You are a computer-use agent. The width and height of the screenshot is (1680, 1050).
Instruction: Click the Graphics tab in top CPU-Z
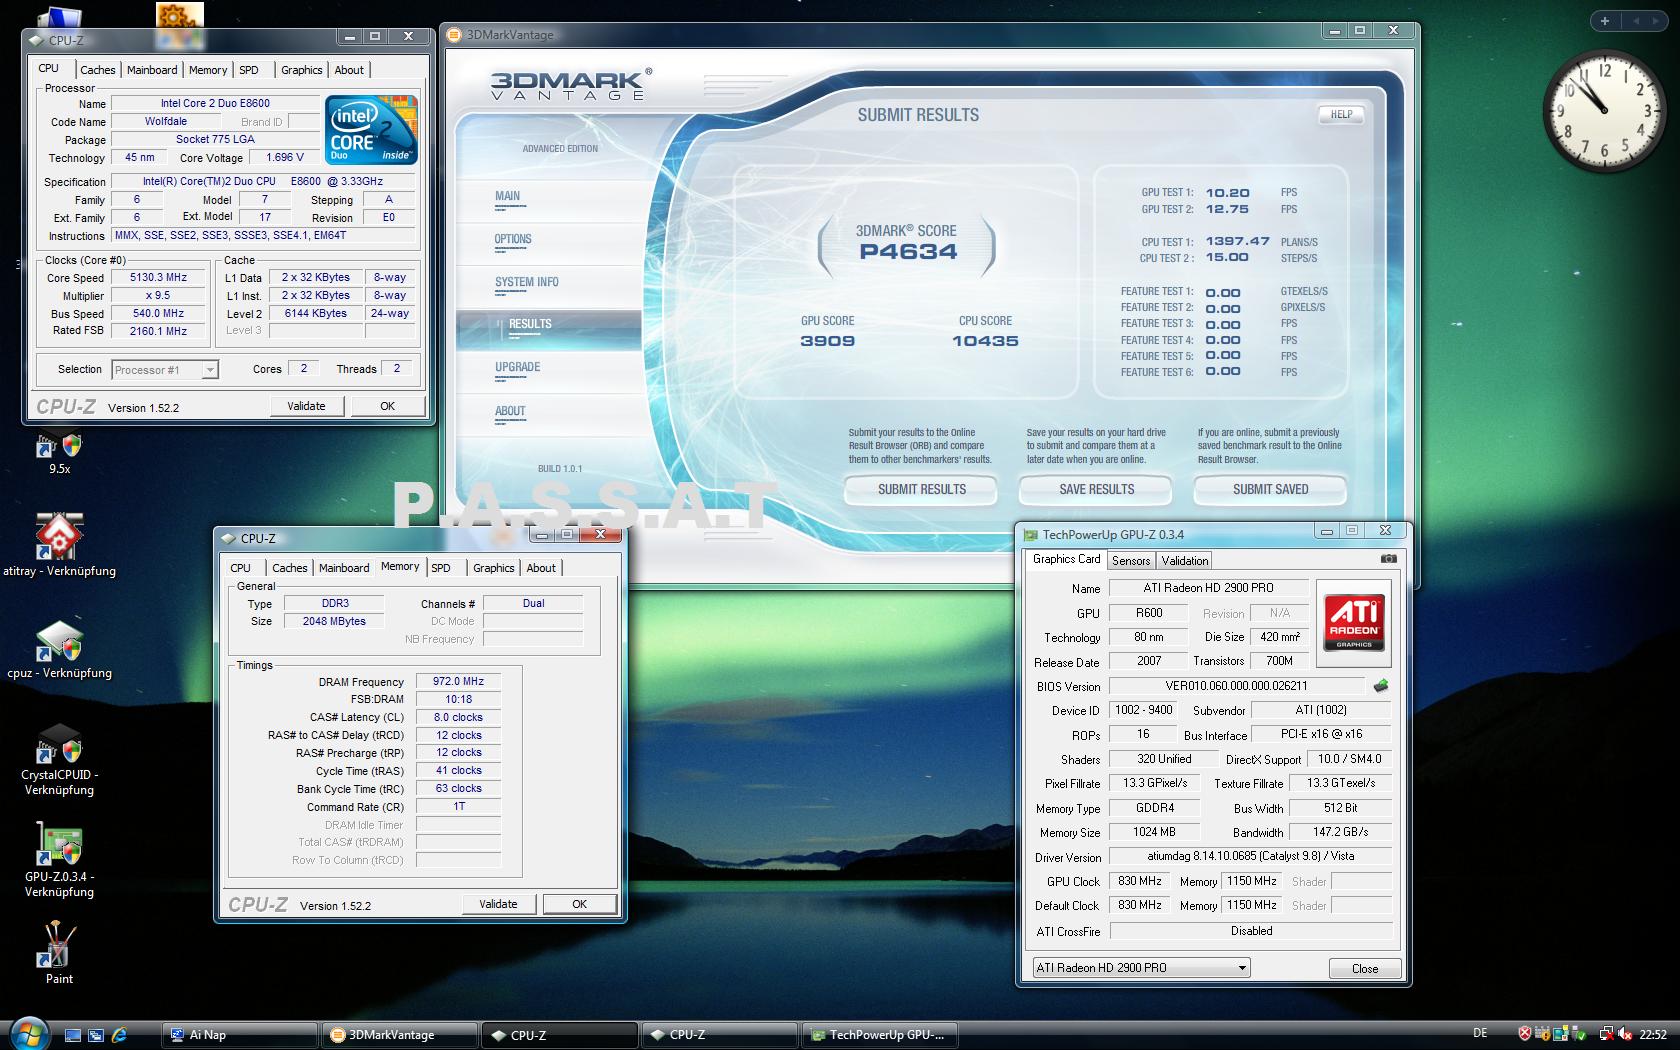[301, 70]
